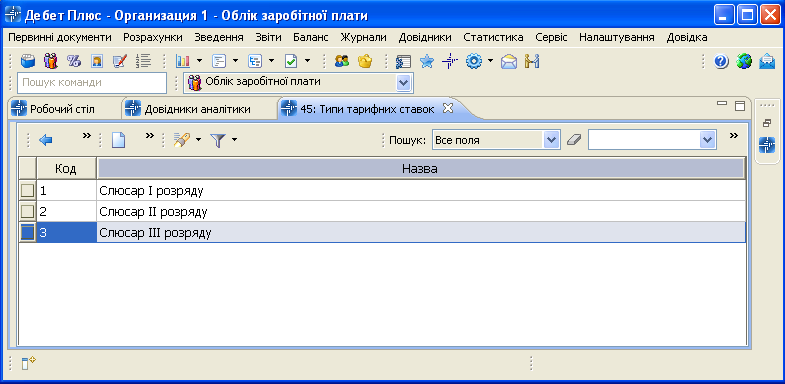Image resolution: width=785 pixels, height=384 pixels.
Task: Open the Сервіс menu
Action: click(551, 37)
